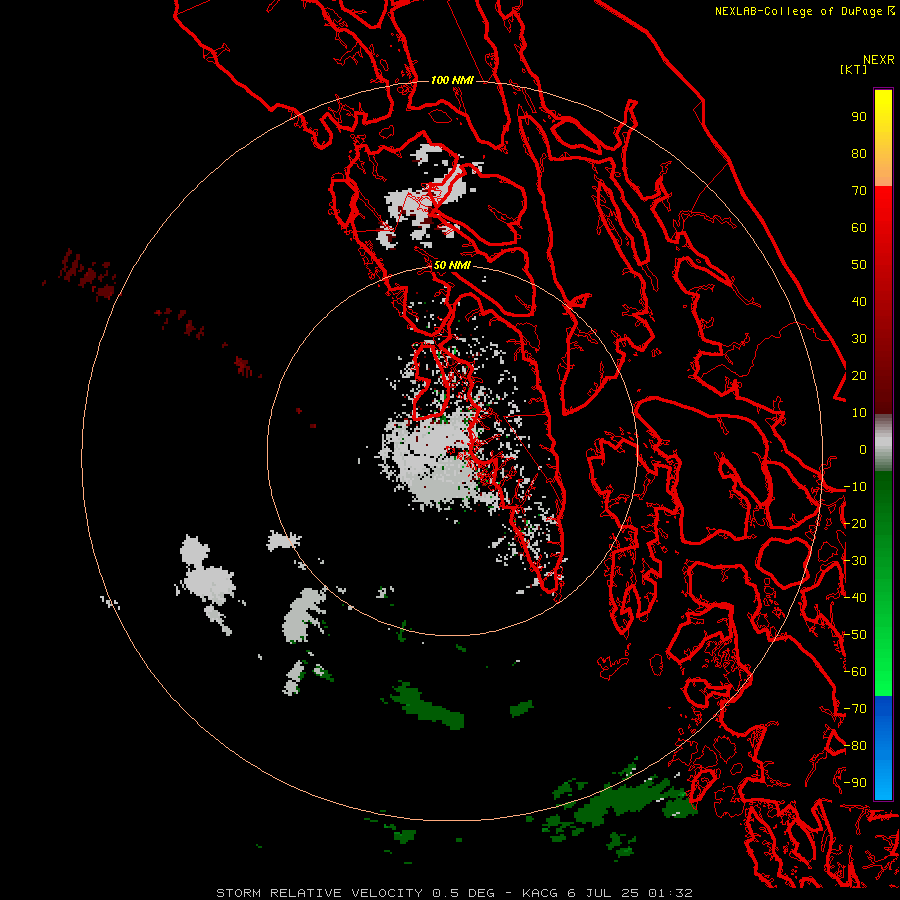Screen dimensions: 900x900
Task: Click the 100 NMI range ring label
Action: [x=452, y=80]
